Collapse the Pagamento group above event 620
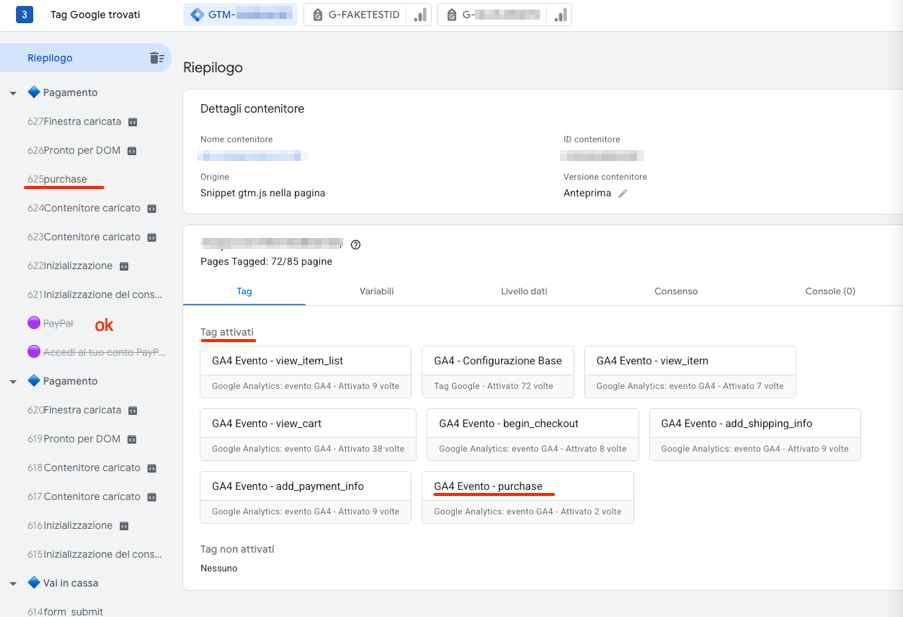Screen dimensions: 903x617 click(14, 381)
